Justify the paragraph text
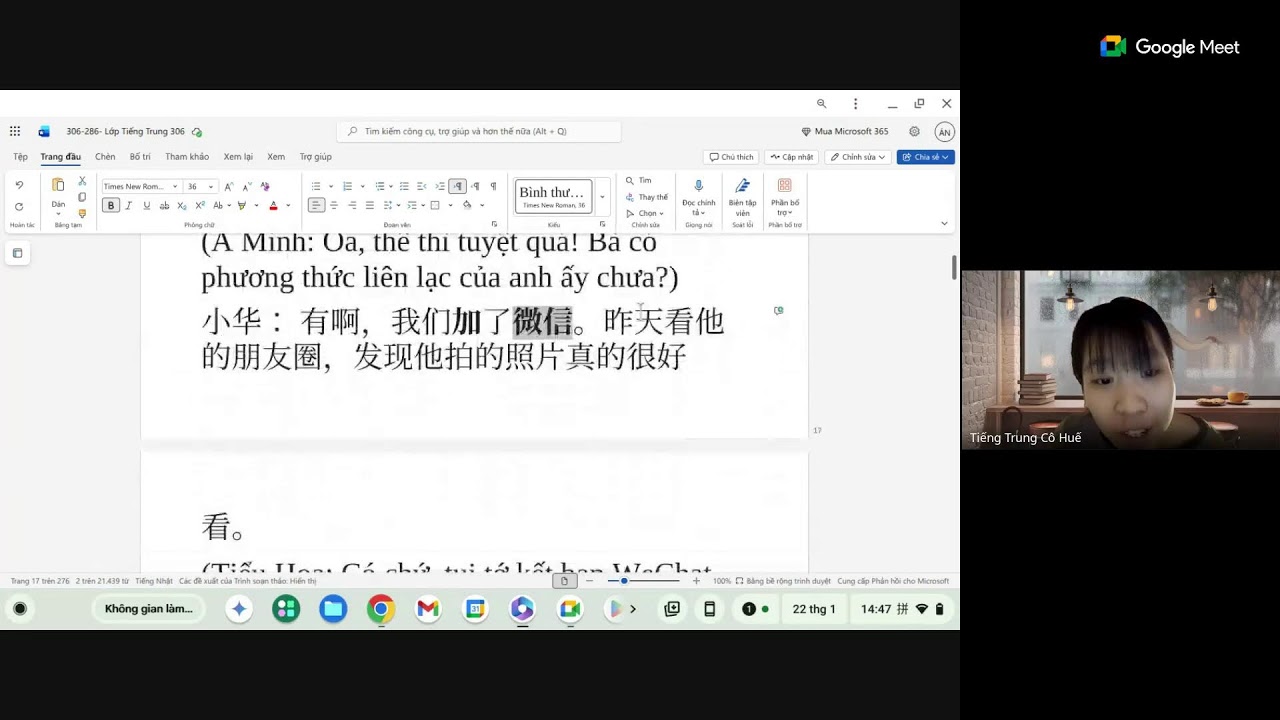Viewport: 1280px width, 720px height. click(369, 205)
